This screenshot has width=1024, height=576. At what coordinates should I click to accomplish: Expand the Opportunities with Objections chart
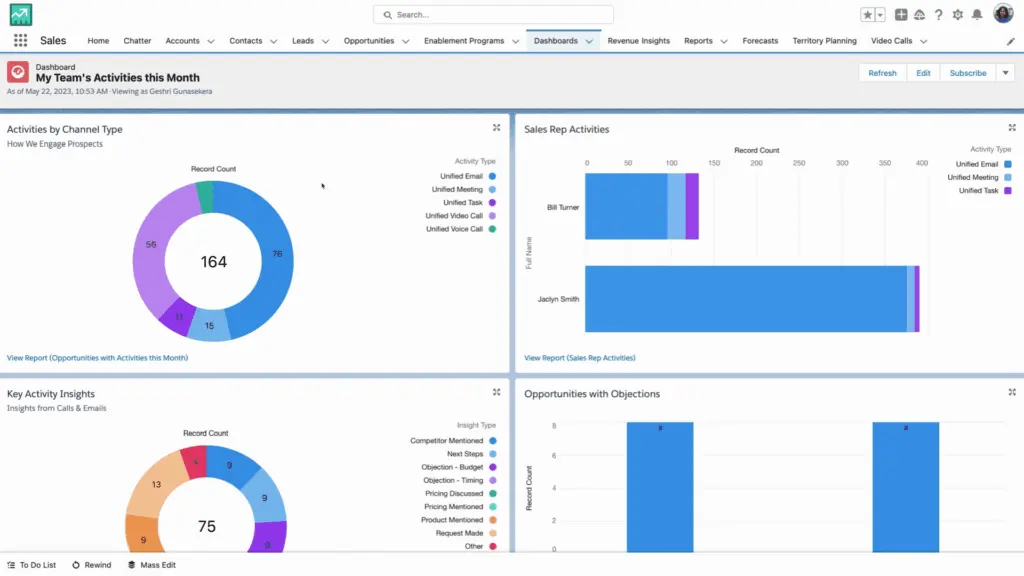[1012, 392]
